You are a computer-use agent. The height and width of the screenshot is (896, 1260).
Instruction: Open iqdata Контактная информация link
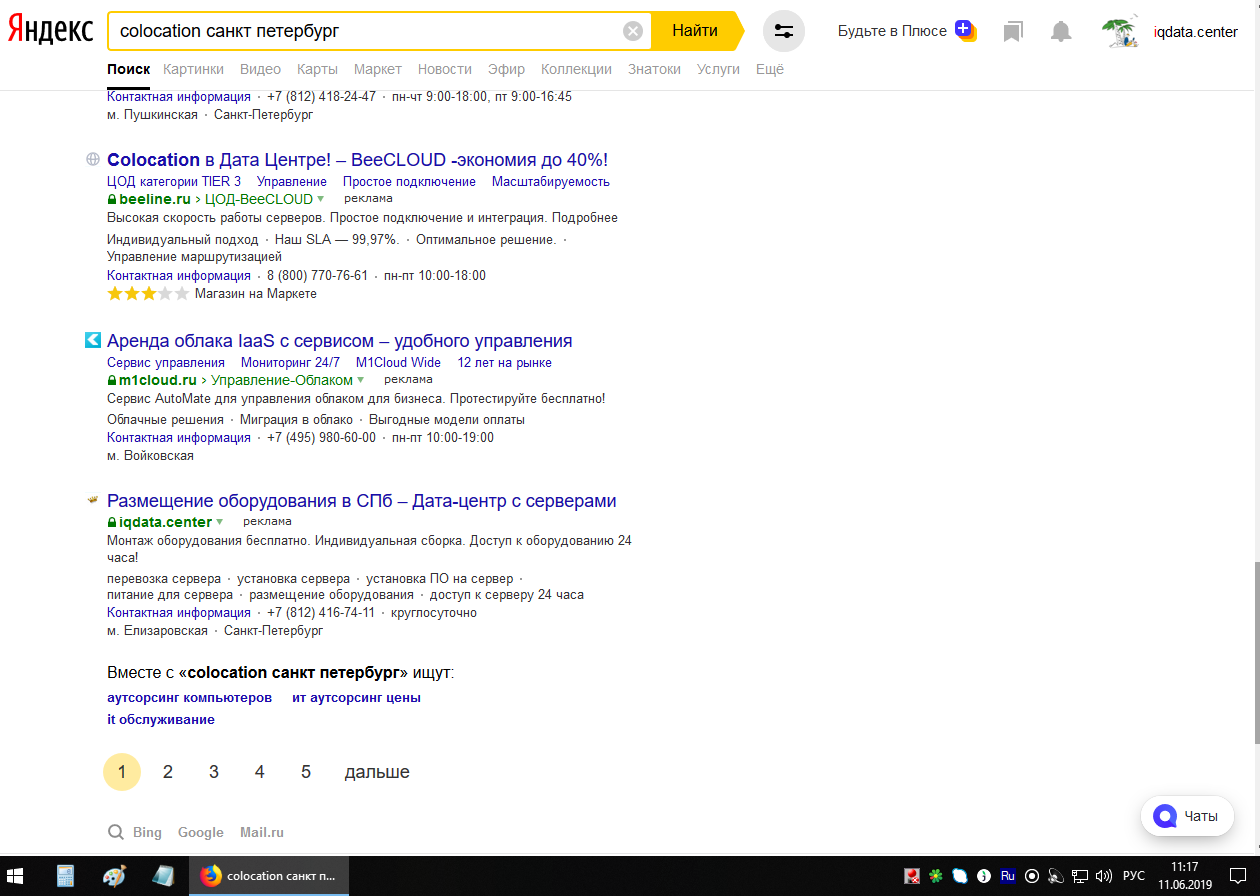click(x=179, y=612)
